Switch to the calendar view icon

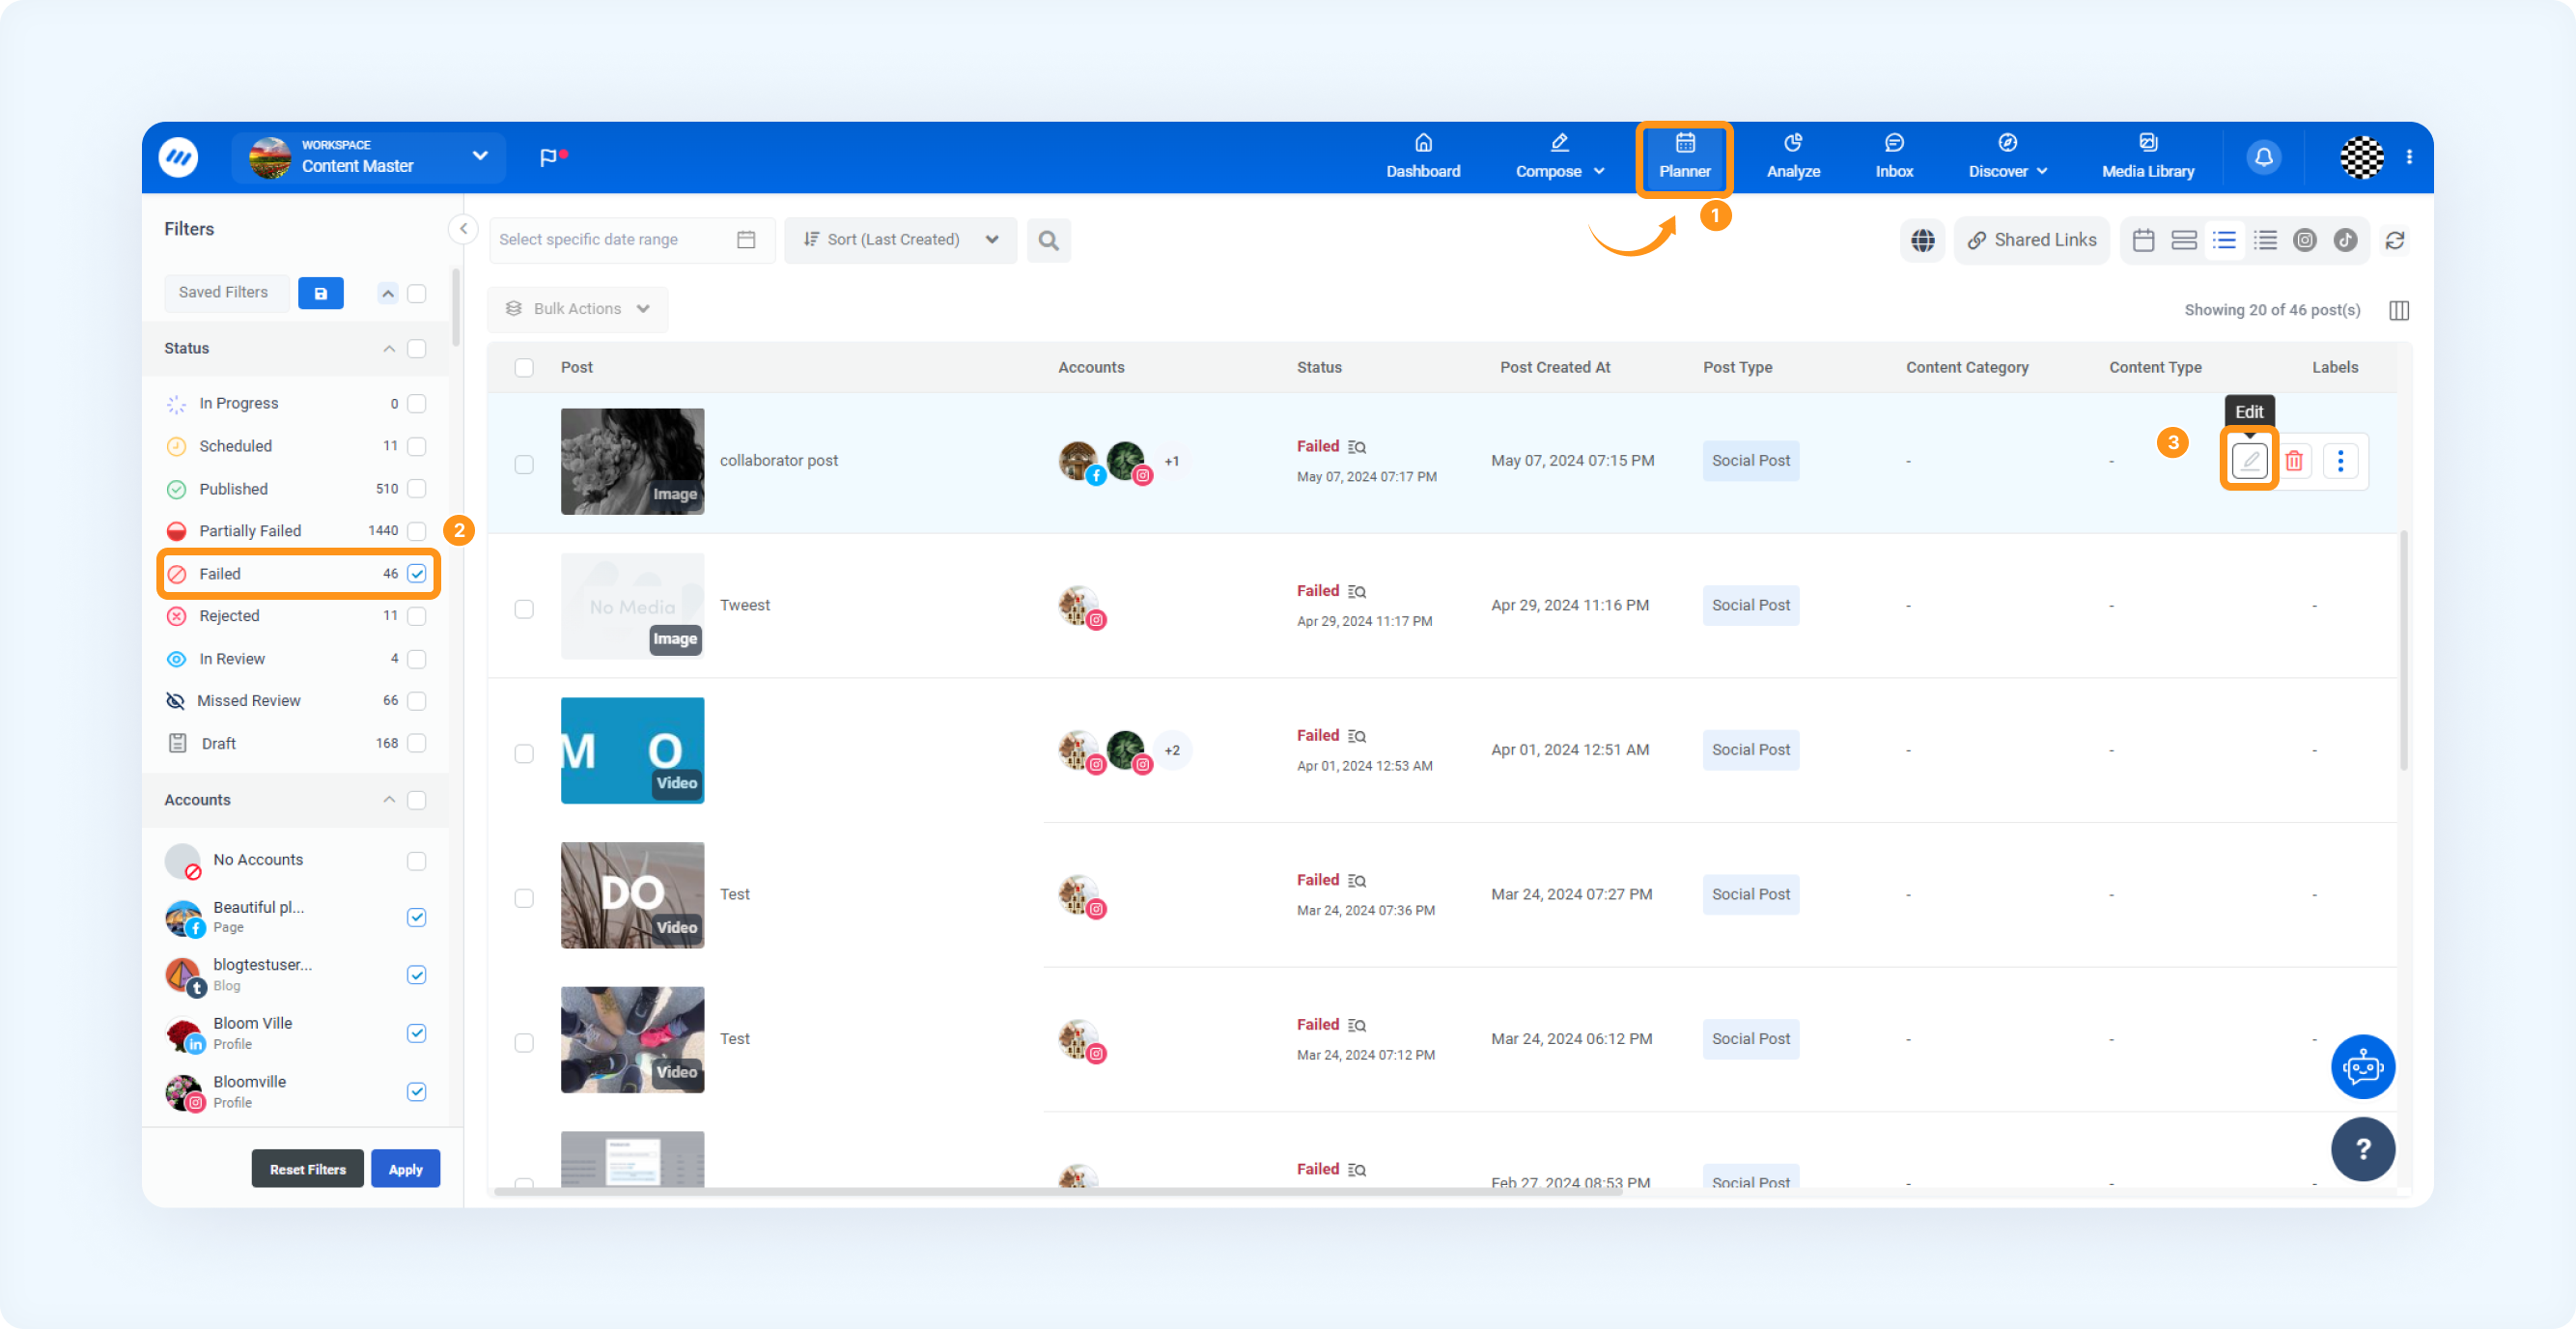point(2143,240)
